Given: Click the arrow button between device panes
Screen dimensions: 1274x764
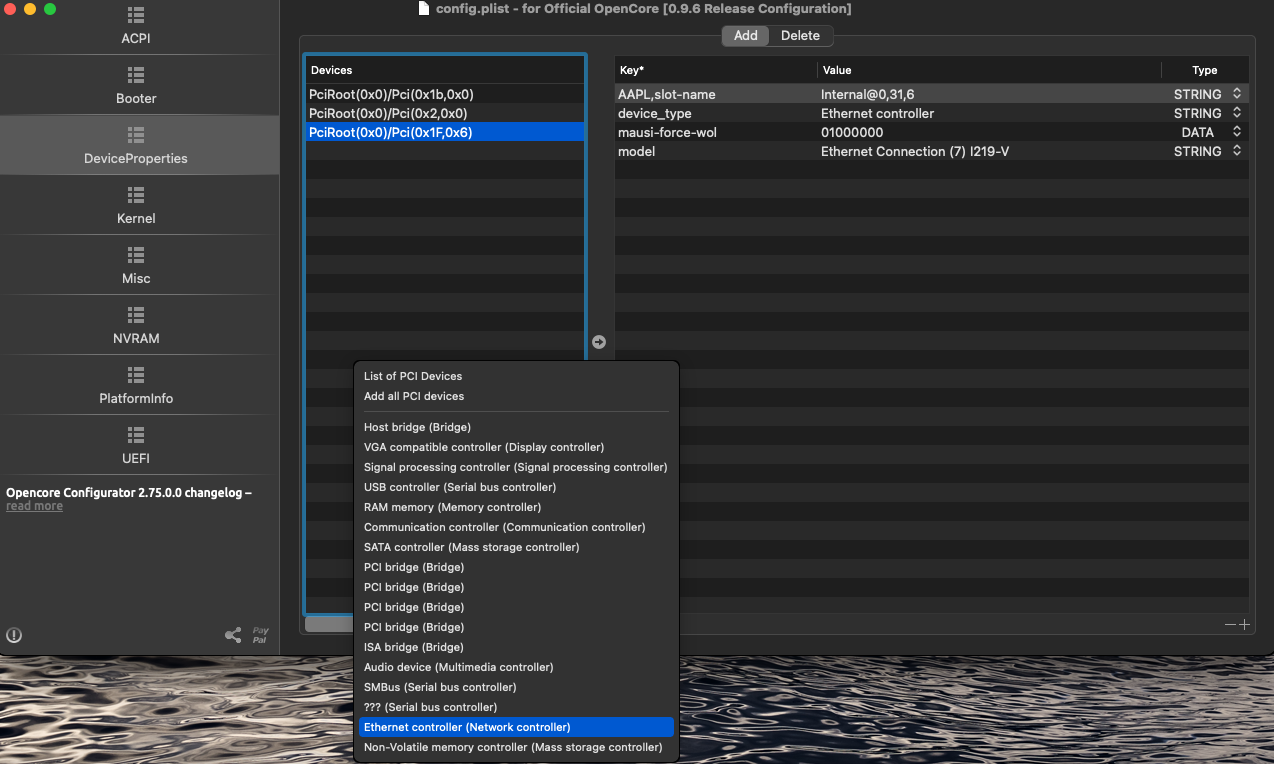Looking at the screenshot, I should [599, 342].
